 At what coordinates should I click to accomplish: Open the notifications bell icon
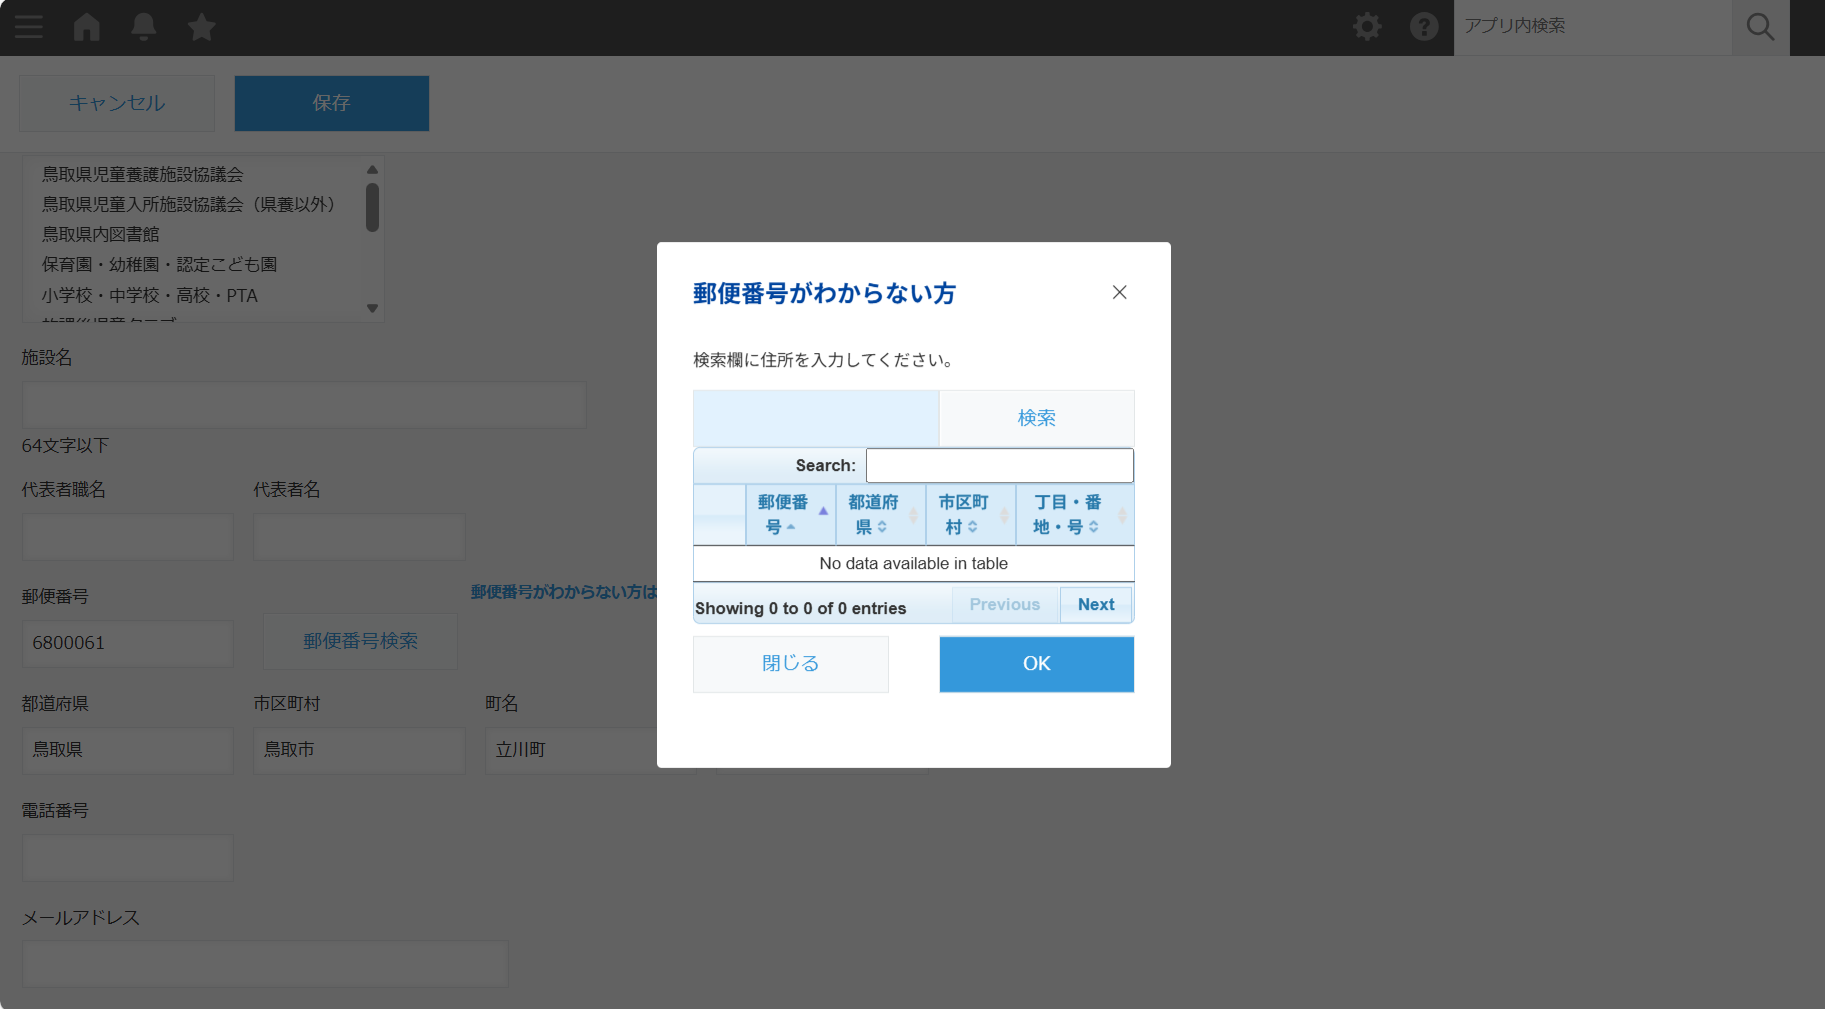click(144, 27)
